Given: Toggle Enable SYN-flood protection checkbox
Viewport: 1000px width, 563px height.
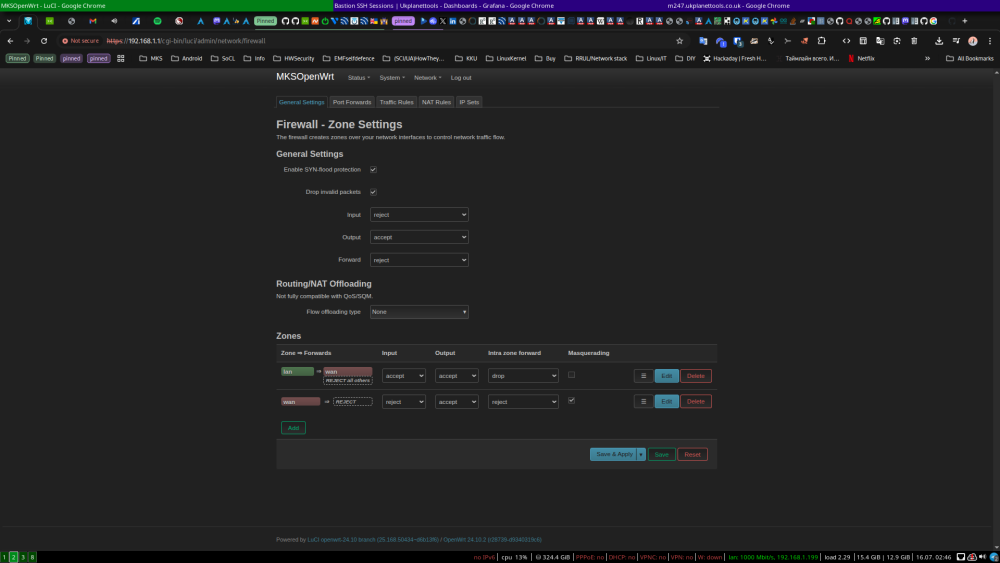Looking at the screenshot, I should (x=373, y=170).
